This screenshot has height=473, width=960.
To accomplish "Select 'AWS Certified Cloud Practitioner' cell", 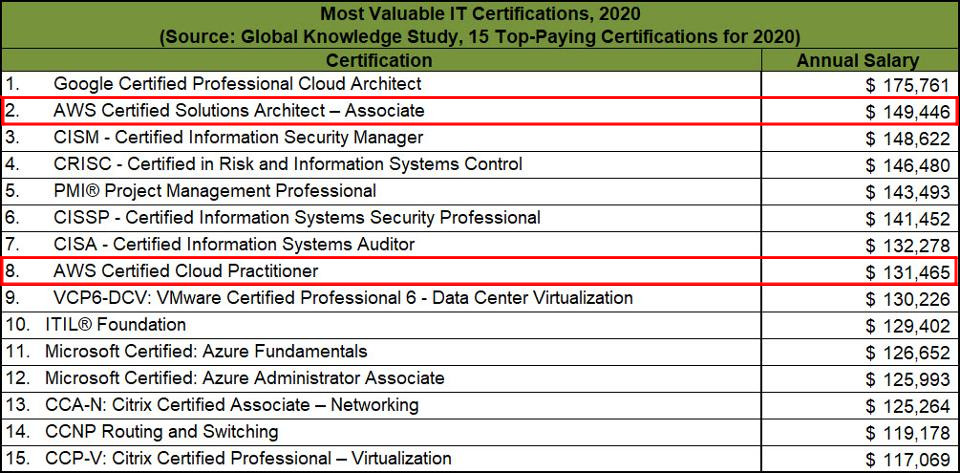I will click(381, 270).
